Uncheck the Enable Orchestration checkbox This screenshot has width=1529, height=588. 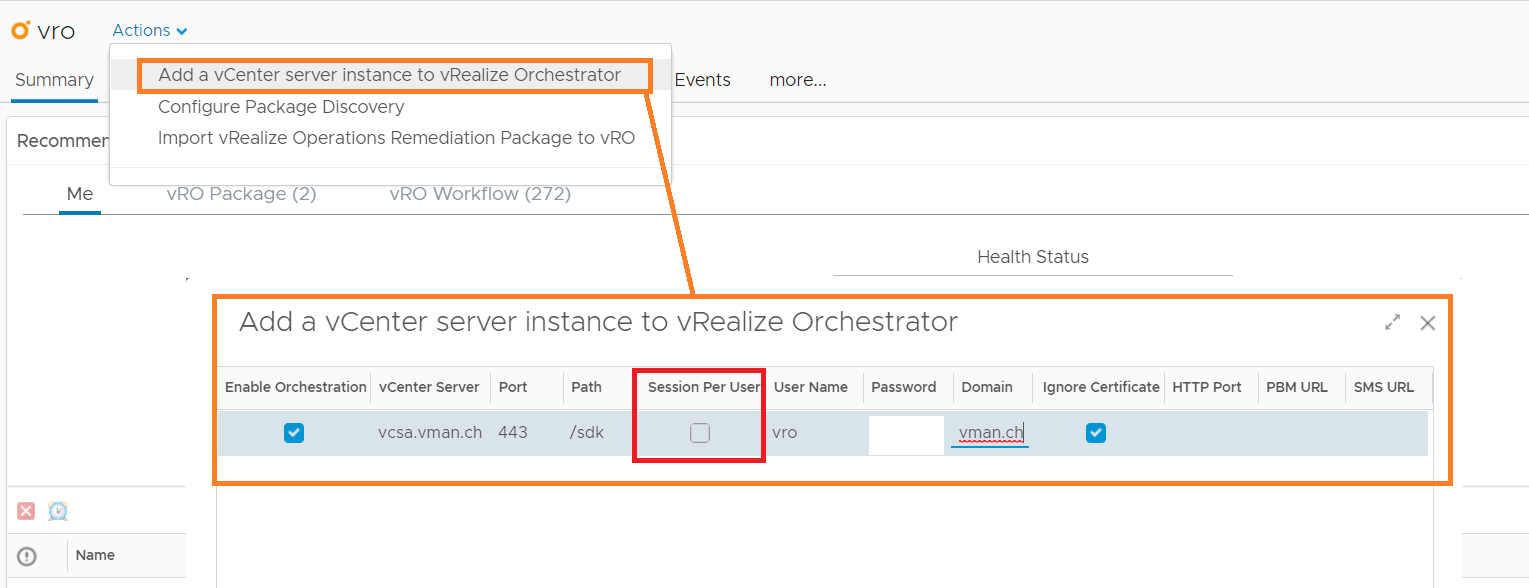click(x=293, y=433)
